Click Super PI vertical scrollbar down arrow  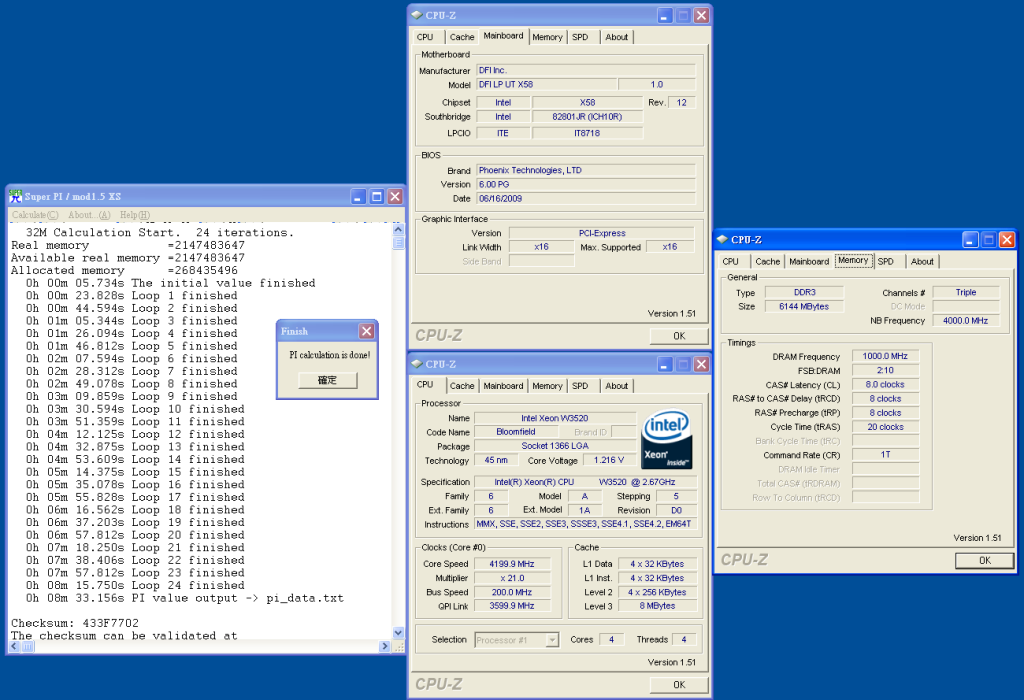click(x=398, y=632)
